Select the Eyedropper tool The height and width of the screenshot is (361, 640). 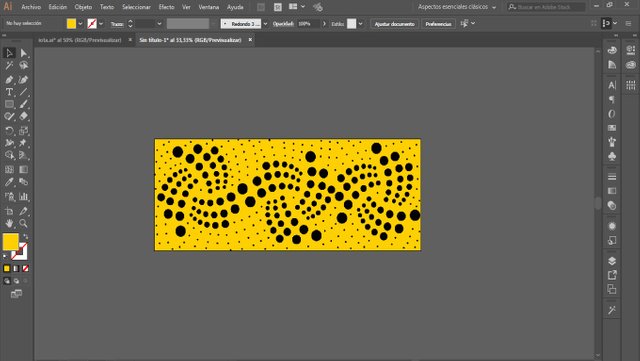click(x=9, y=182)
